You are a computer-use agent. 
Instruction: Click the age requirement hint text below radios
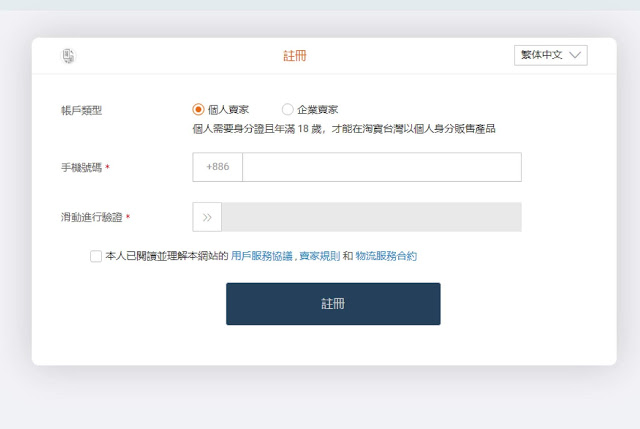pyautogui.click(x=343, y=129)
